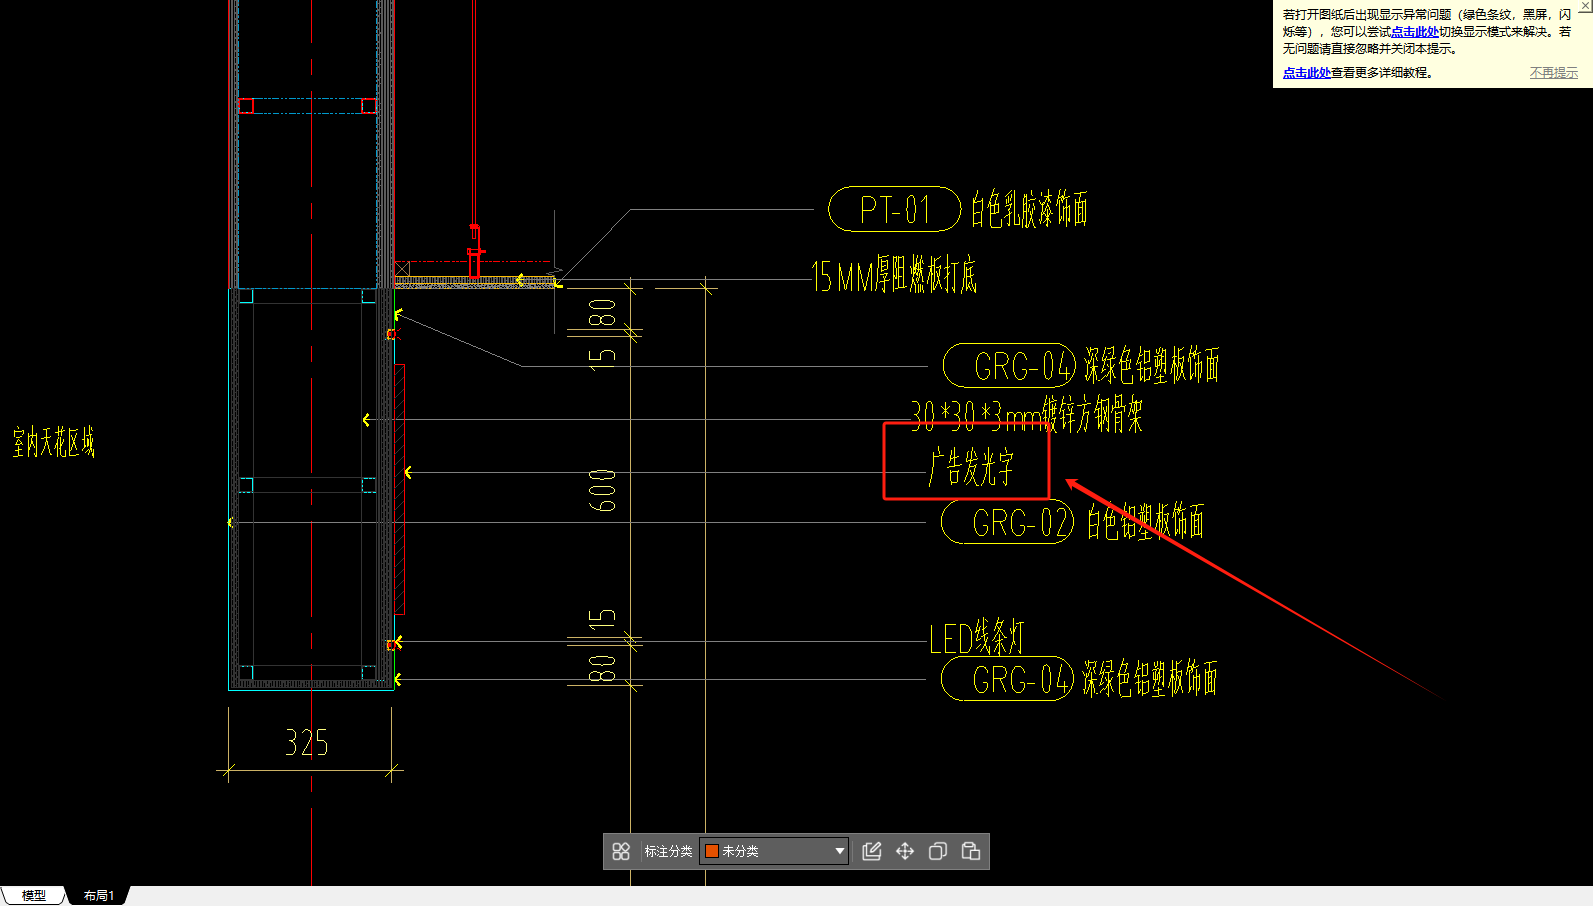Select the 白色乳胶漆饰面 label
Image resolution: width=1593 pixels, height=906 pixels.
click(1029, 209)
